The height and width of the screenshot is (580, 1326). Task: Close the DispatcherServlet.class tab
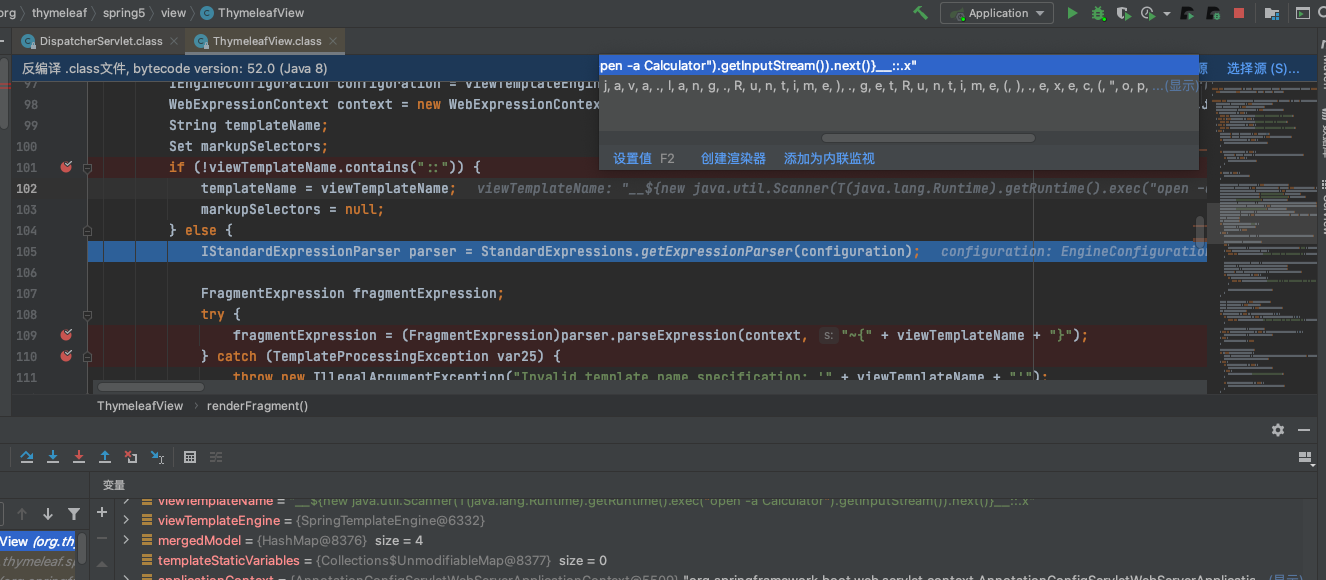pyautogui.click(x=174, y=41)
